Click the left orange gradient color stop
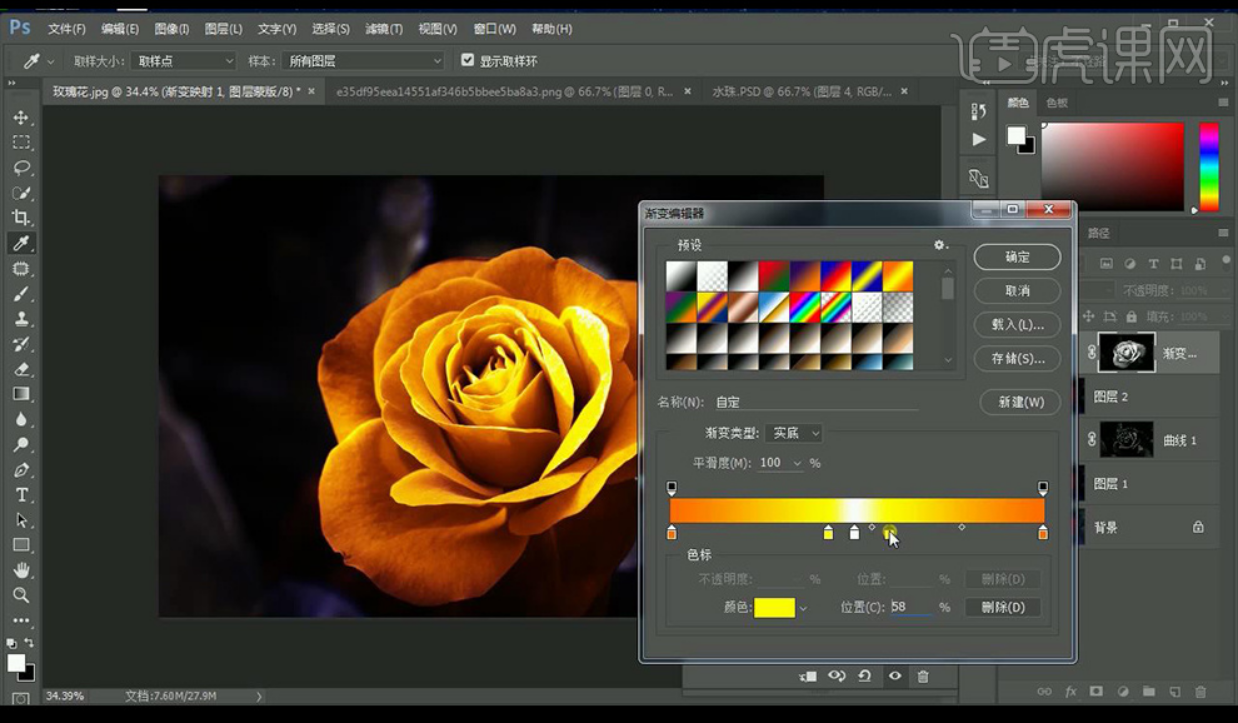 [671, 532]
